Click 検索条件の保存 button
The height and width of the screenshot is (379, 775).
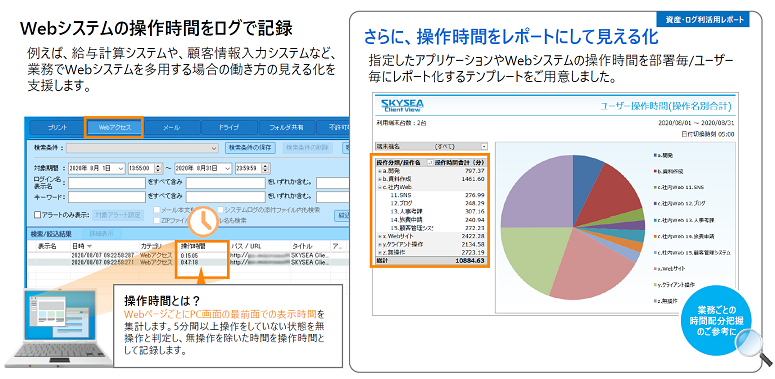click(251, 147)
